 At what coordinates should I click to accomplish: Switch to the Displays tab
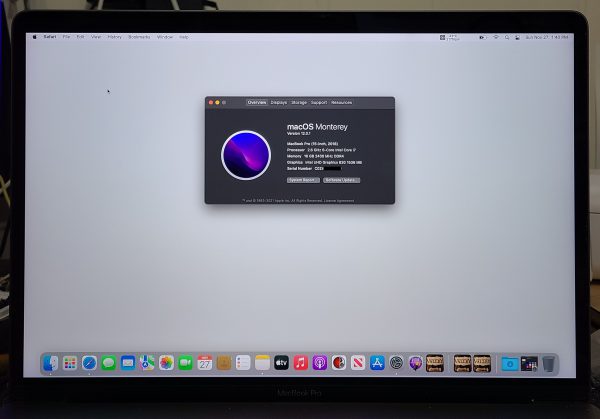(278, 102)
